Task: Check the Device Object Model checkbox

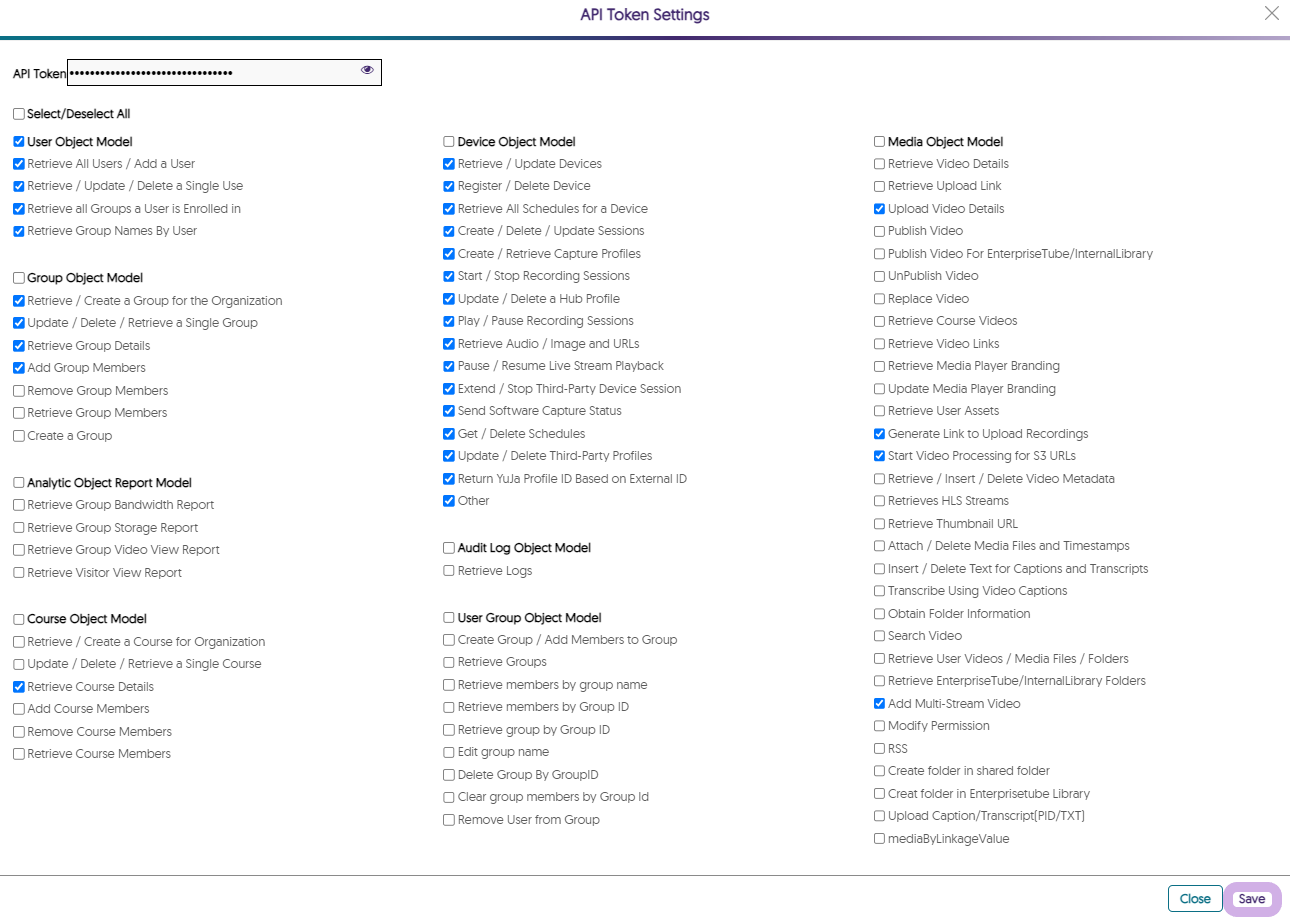Action: pos(449,142)
